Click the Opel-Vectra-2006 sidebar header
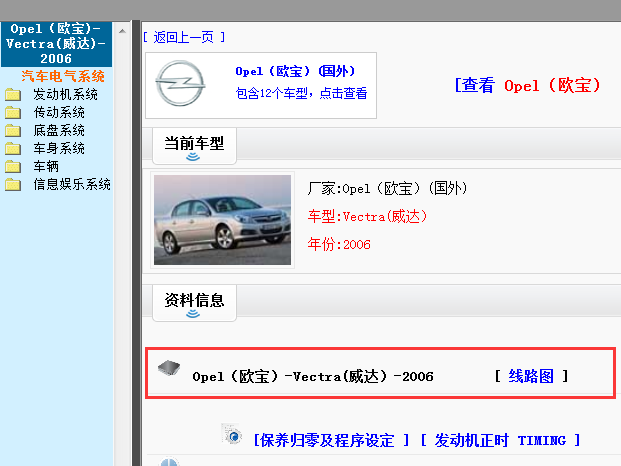Screen dimensions: 621x466 (x=56, y=44)
